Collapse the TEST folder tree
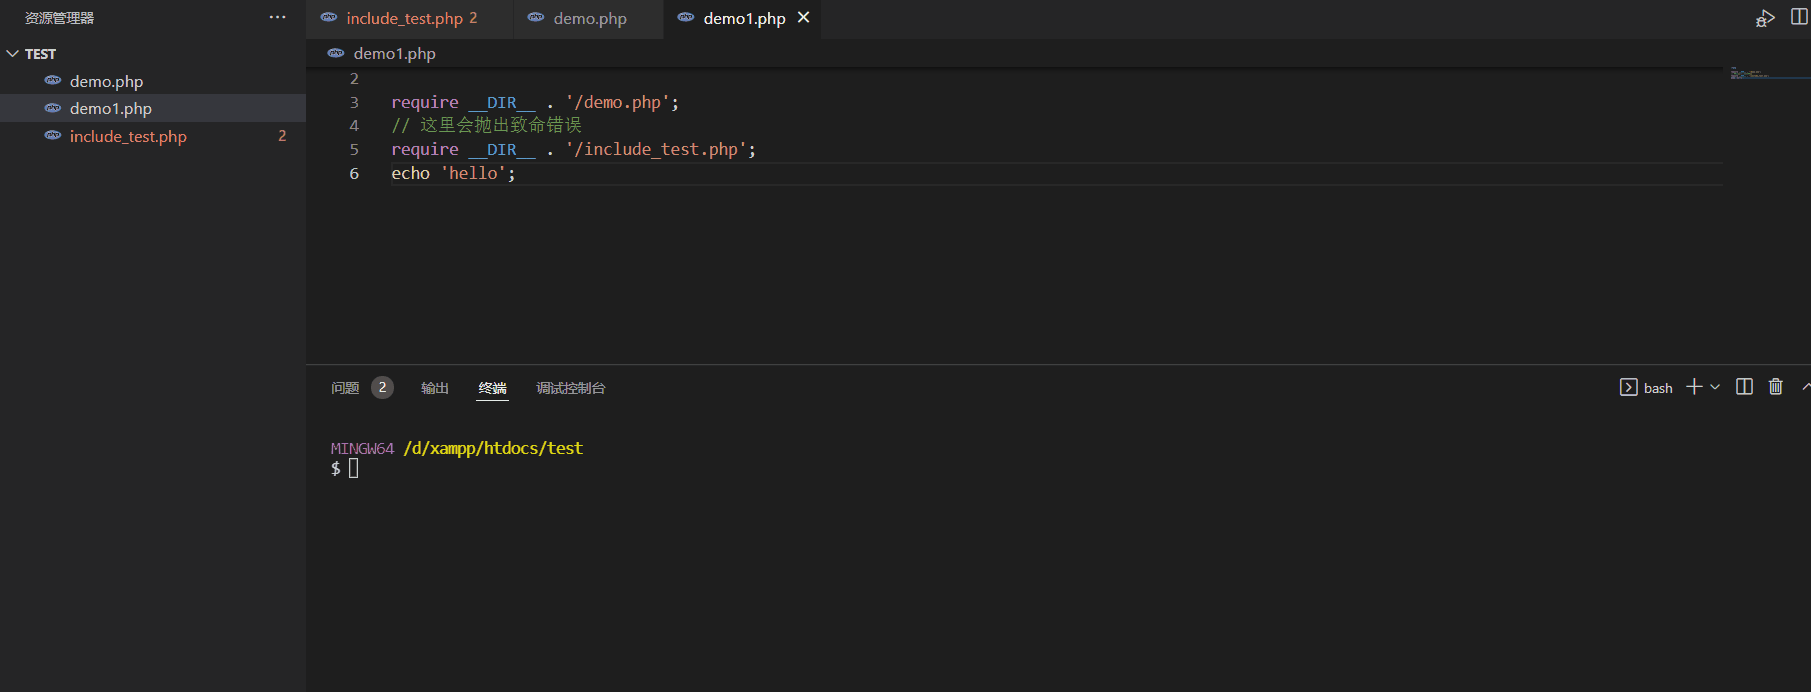Image resolution: width=1811 pixels, height=692 pixels. point(13,54)
